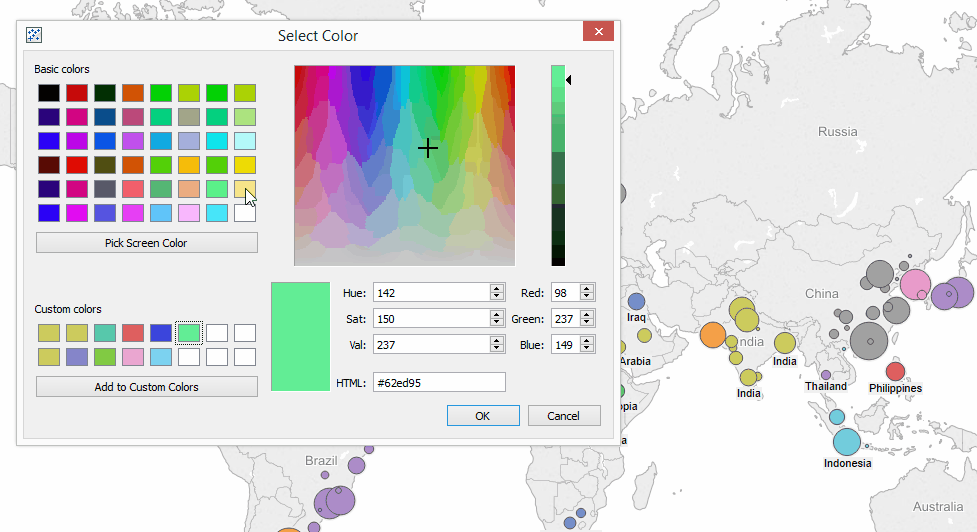Click the Sat input field

[x=432, y=318]
